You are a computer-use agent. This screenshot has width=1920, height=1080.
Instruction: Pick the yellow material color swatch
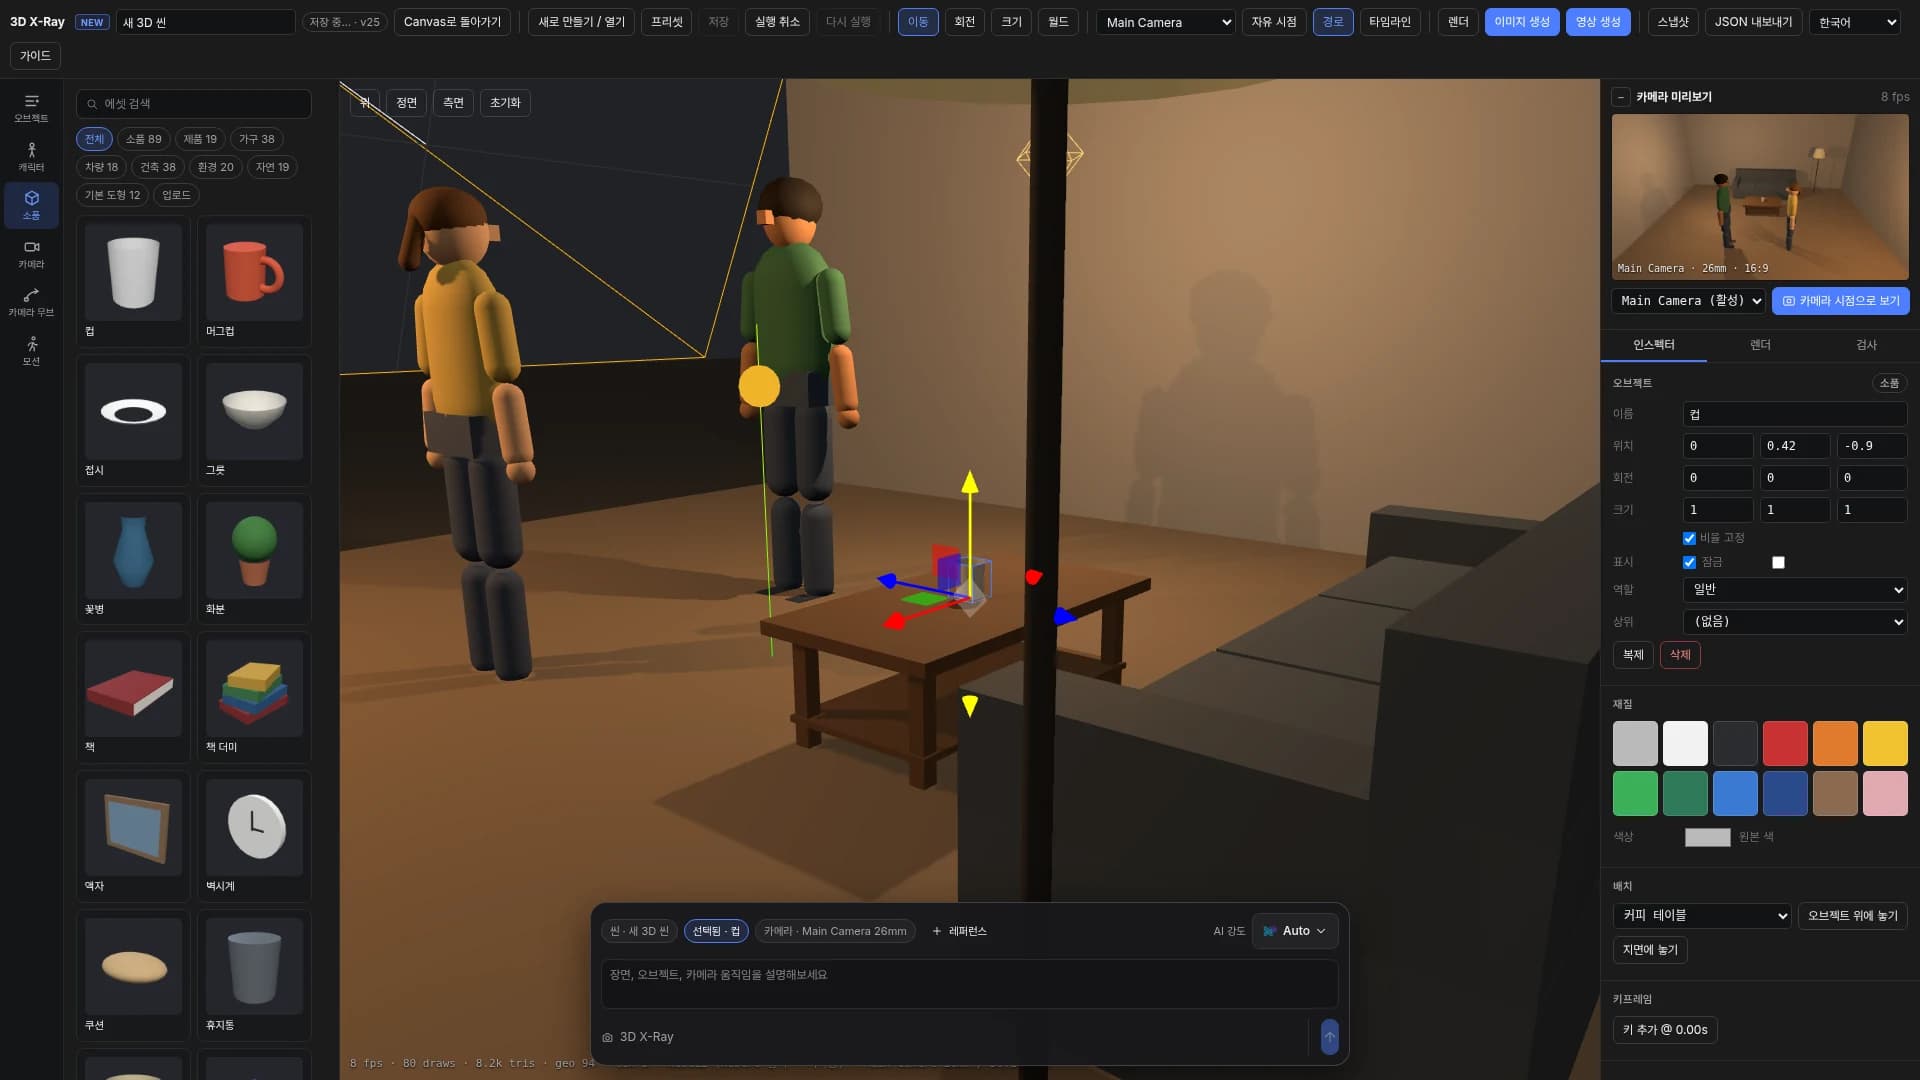point(1885,743)
